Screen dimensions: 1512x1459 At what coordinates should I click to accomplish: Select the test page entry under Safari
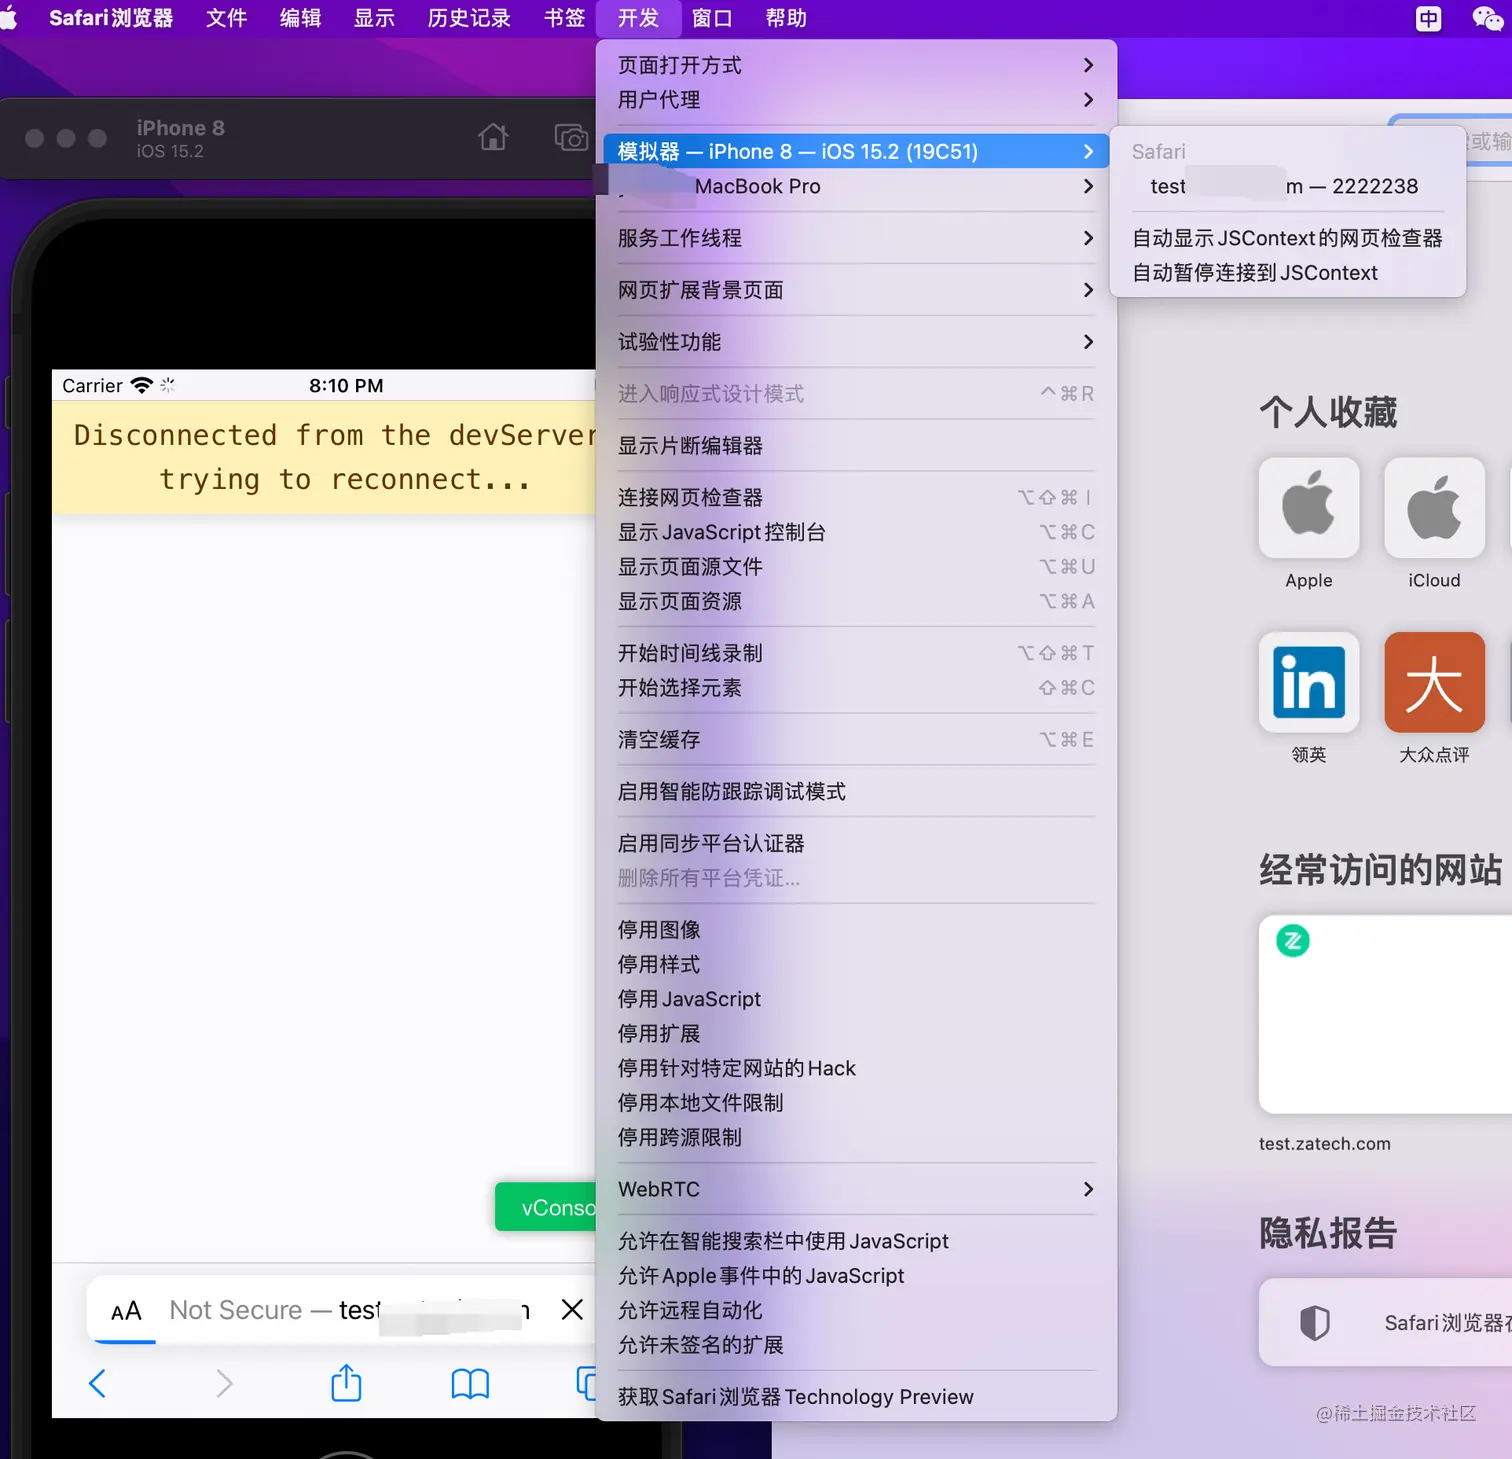coord(1287,186)
